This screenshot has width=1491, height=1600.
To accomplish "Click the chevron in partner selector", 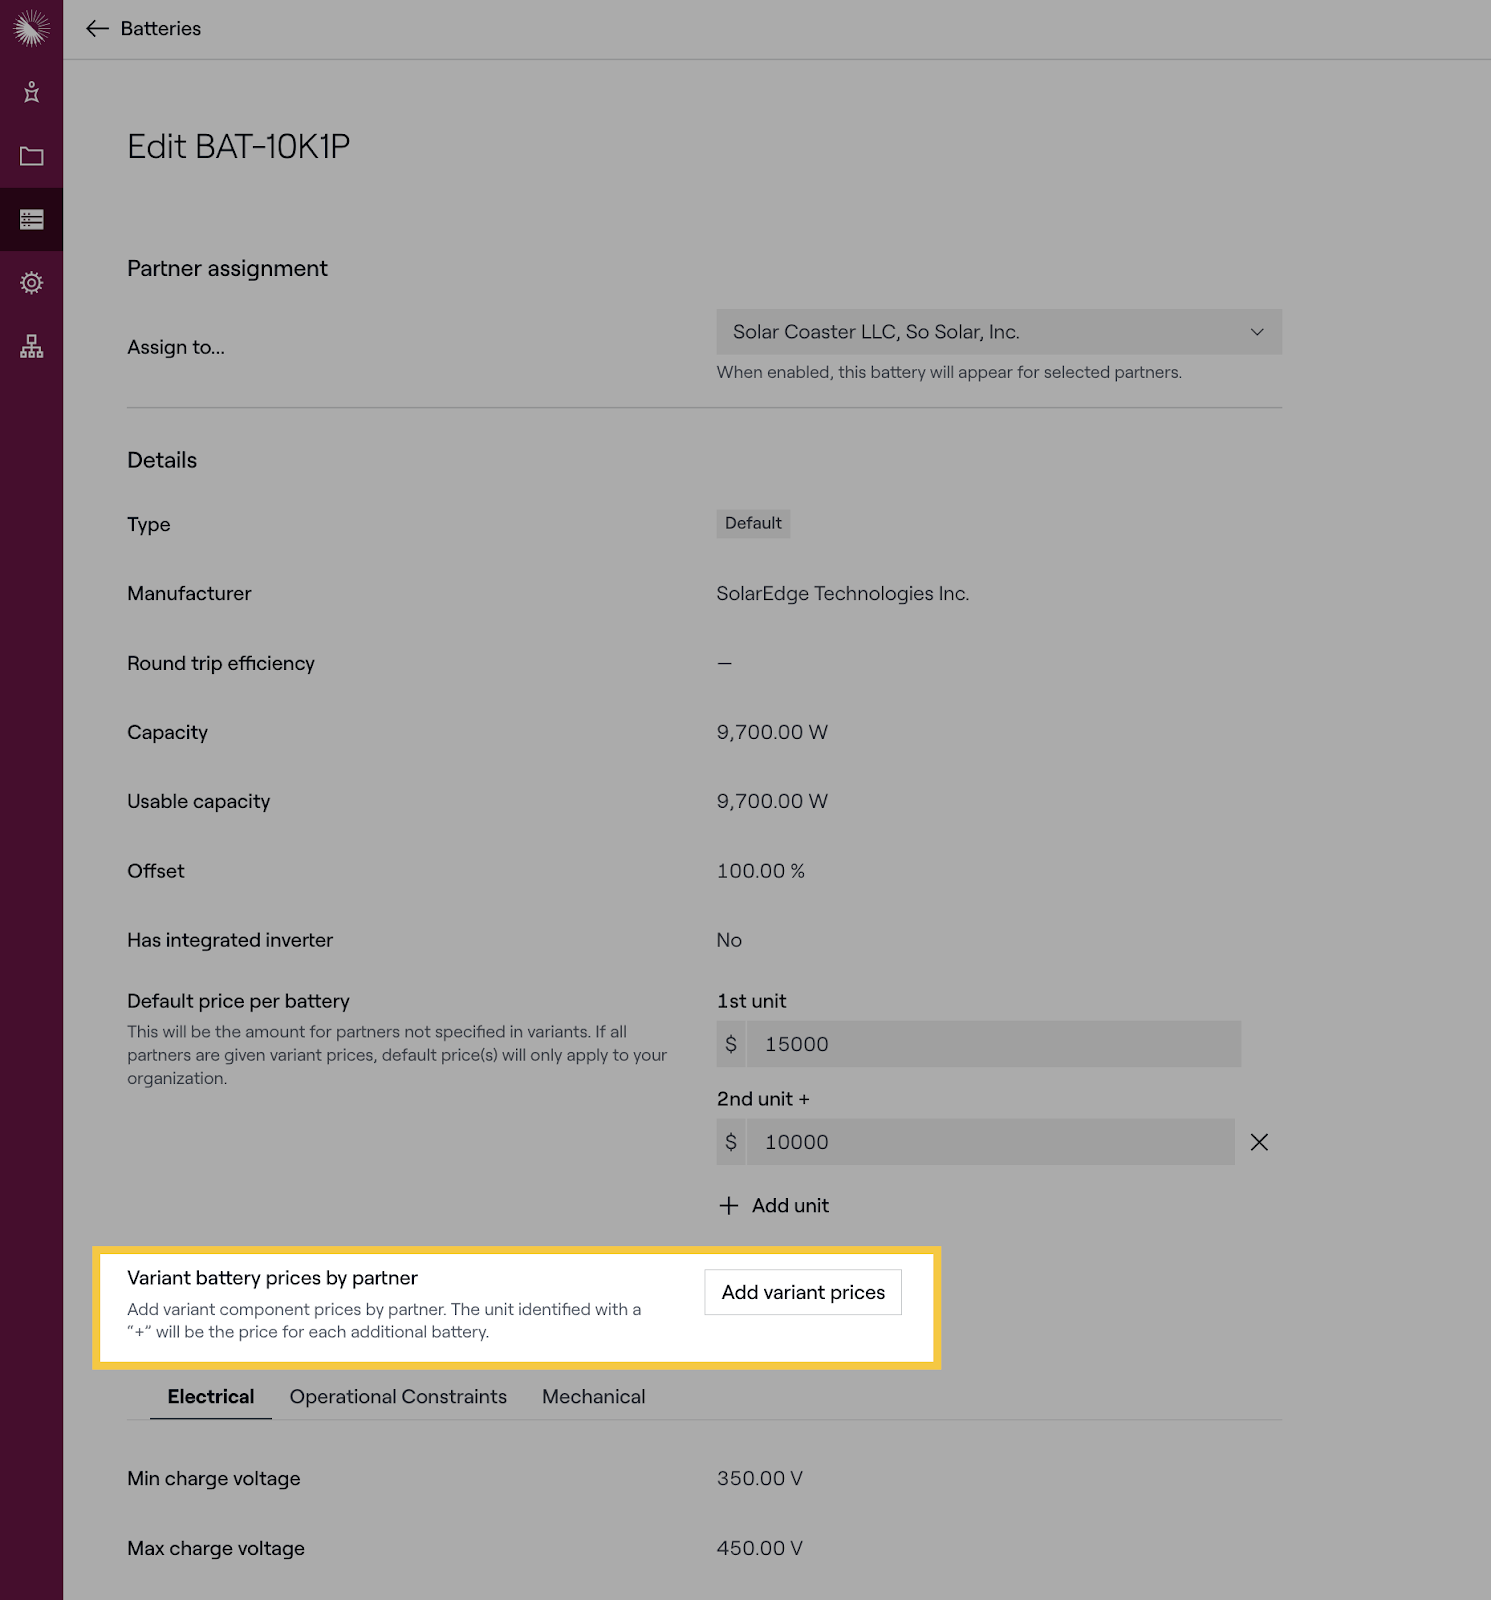I will 1257,332.
